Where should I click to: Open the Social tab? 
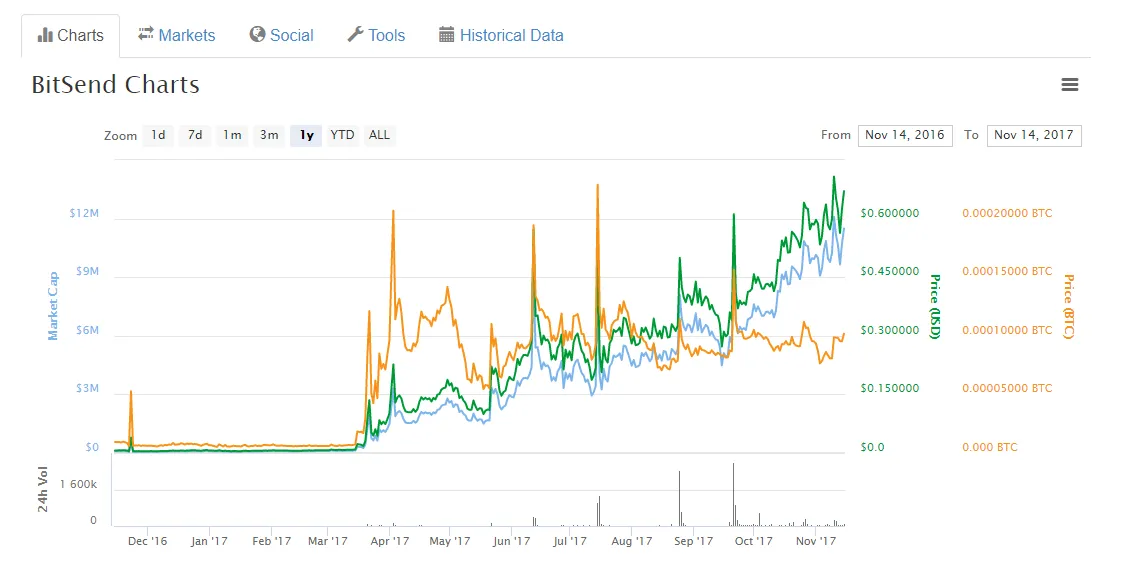[281, 35]
